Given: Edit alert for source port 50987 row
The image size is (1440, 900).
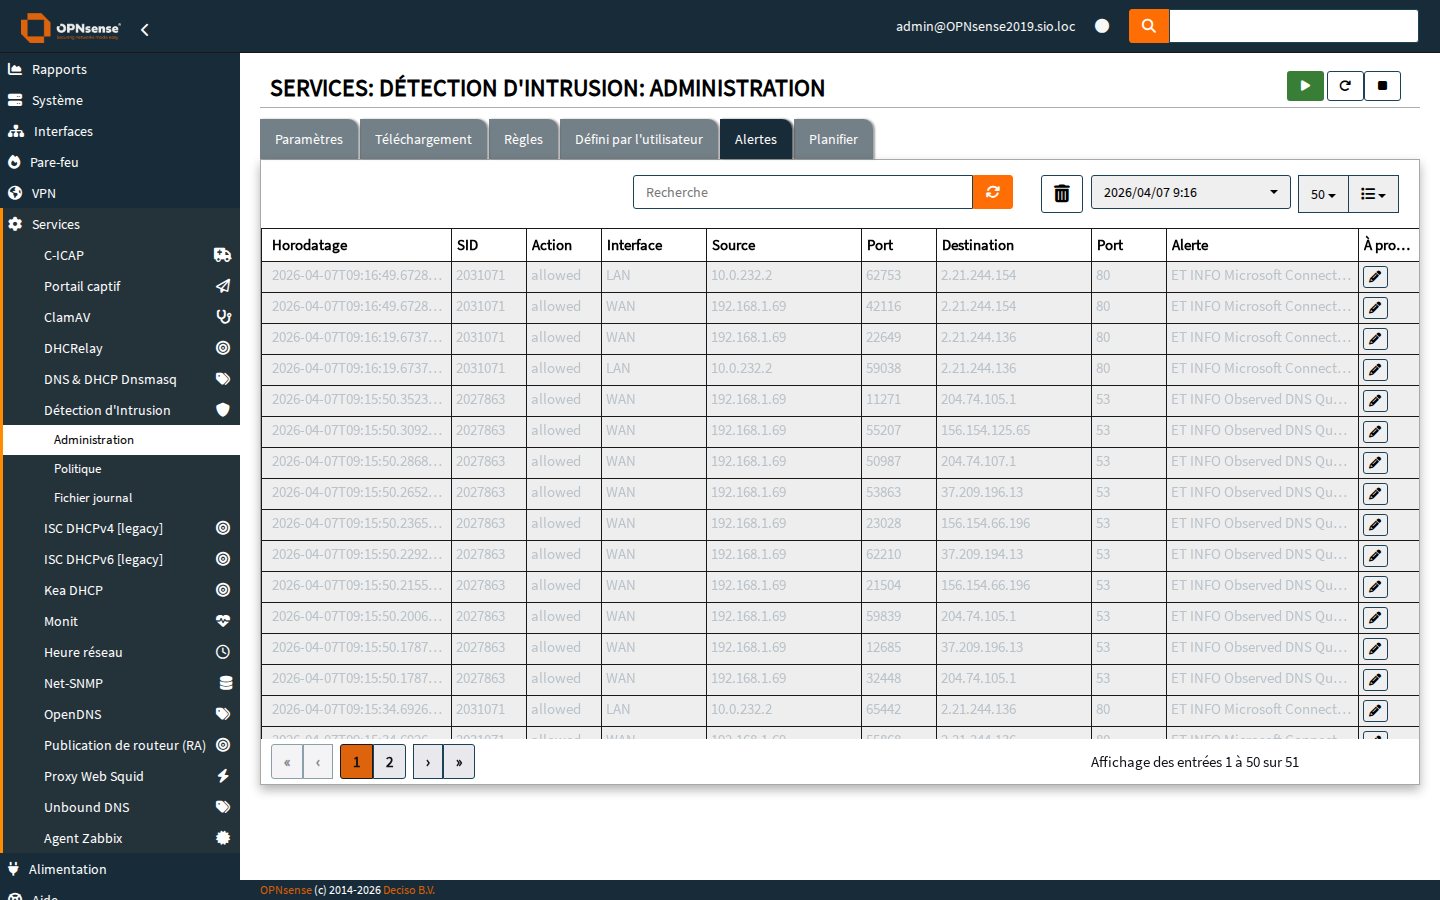Looking at the screenshot, I should click(1375, 463).
